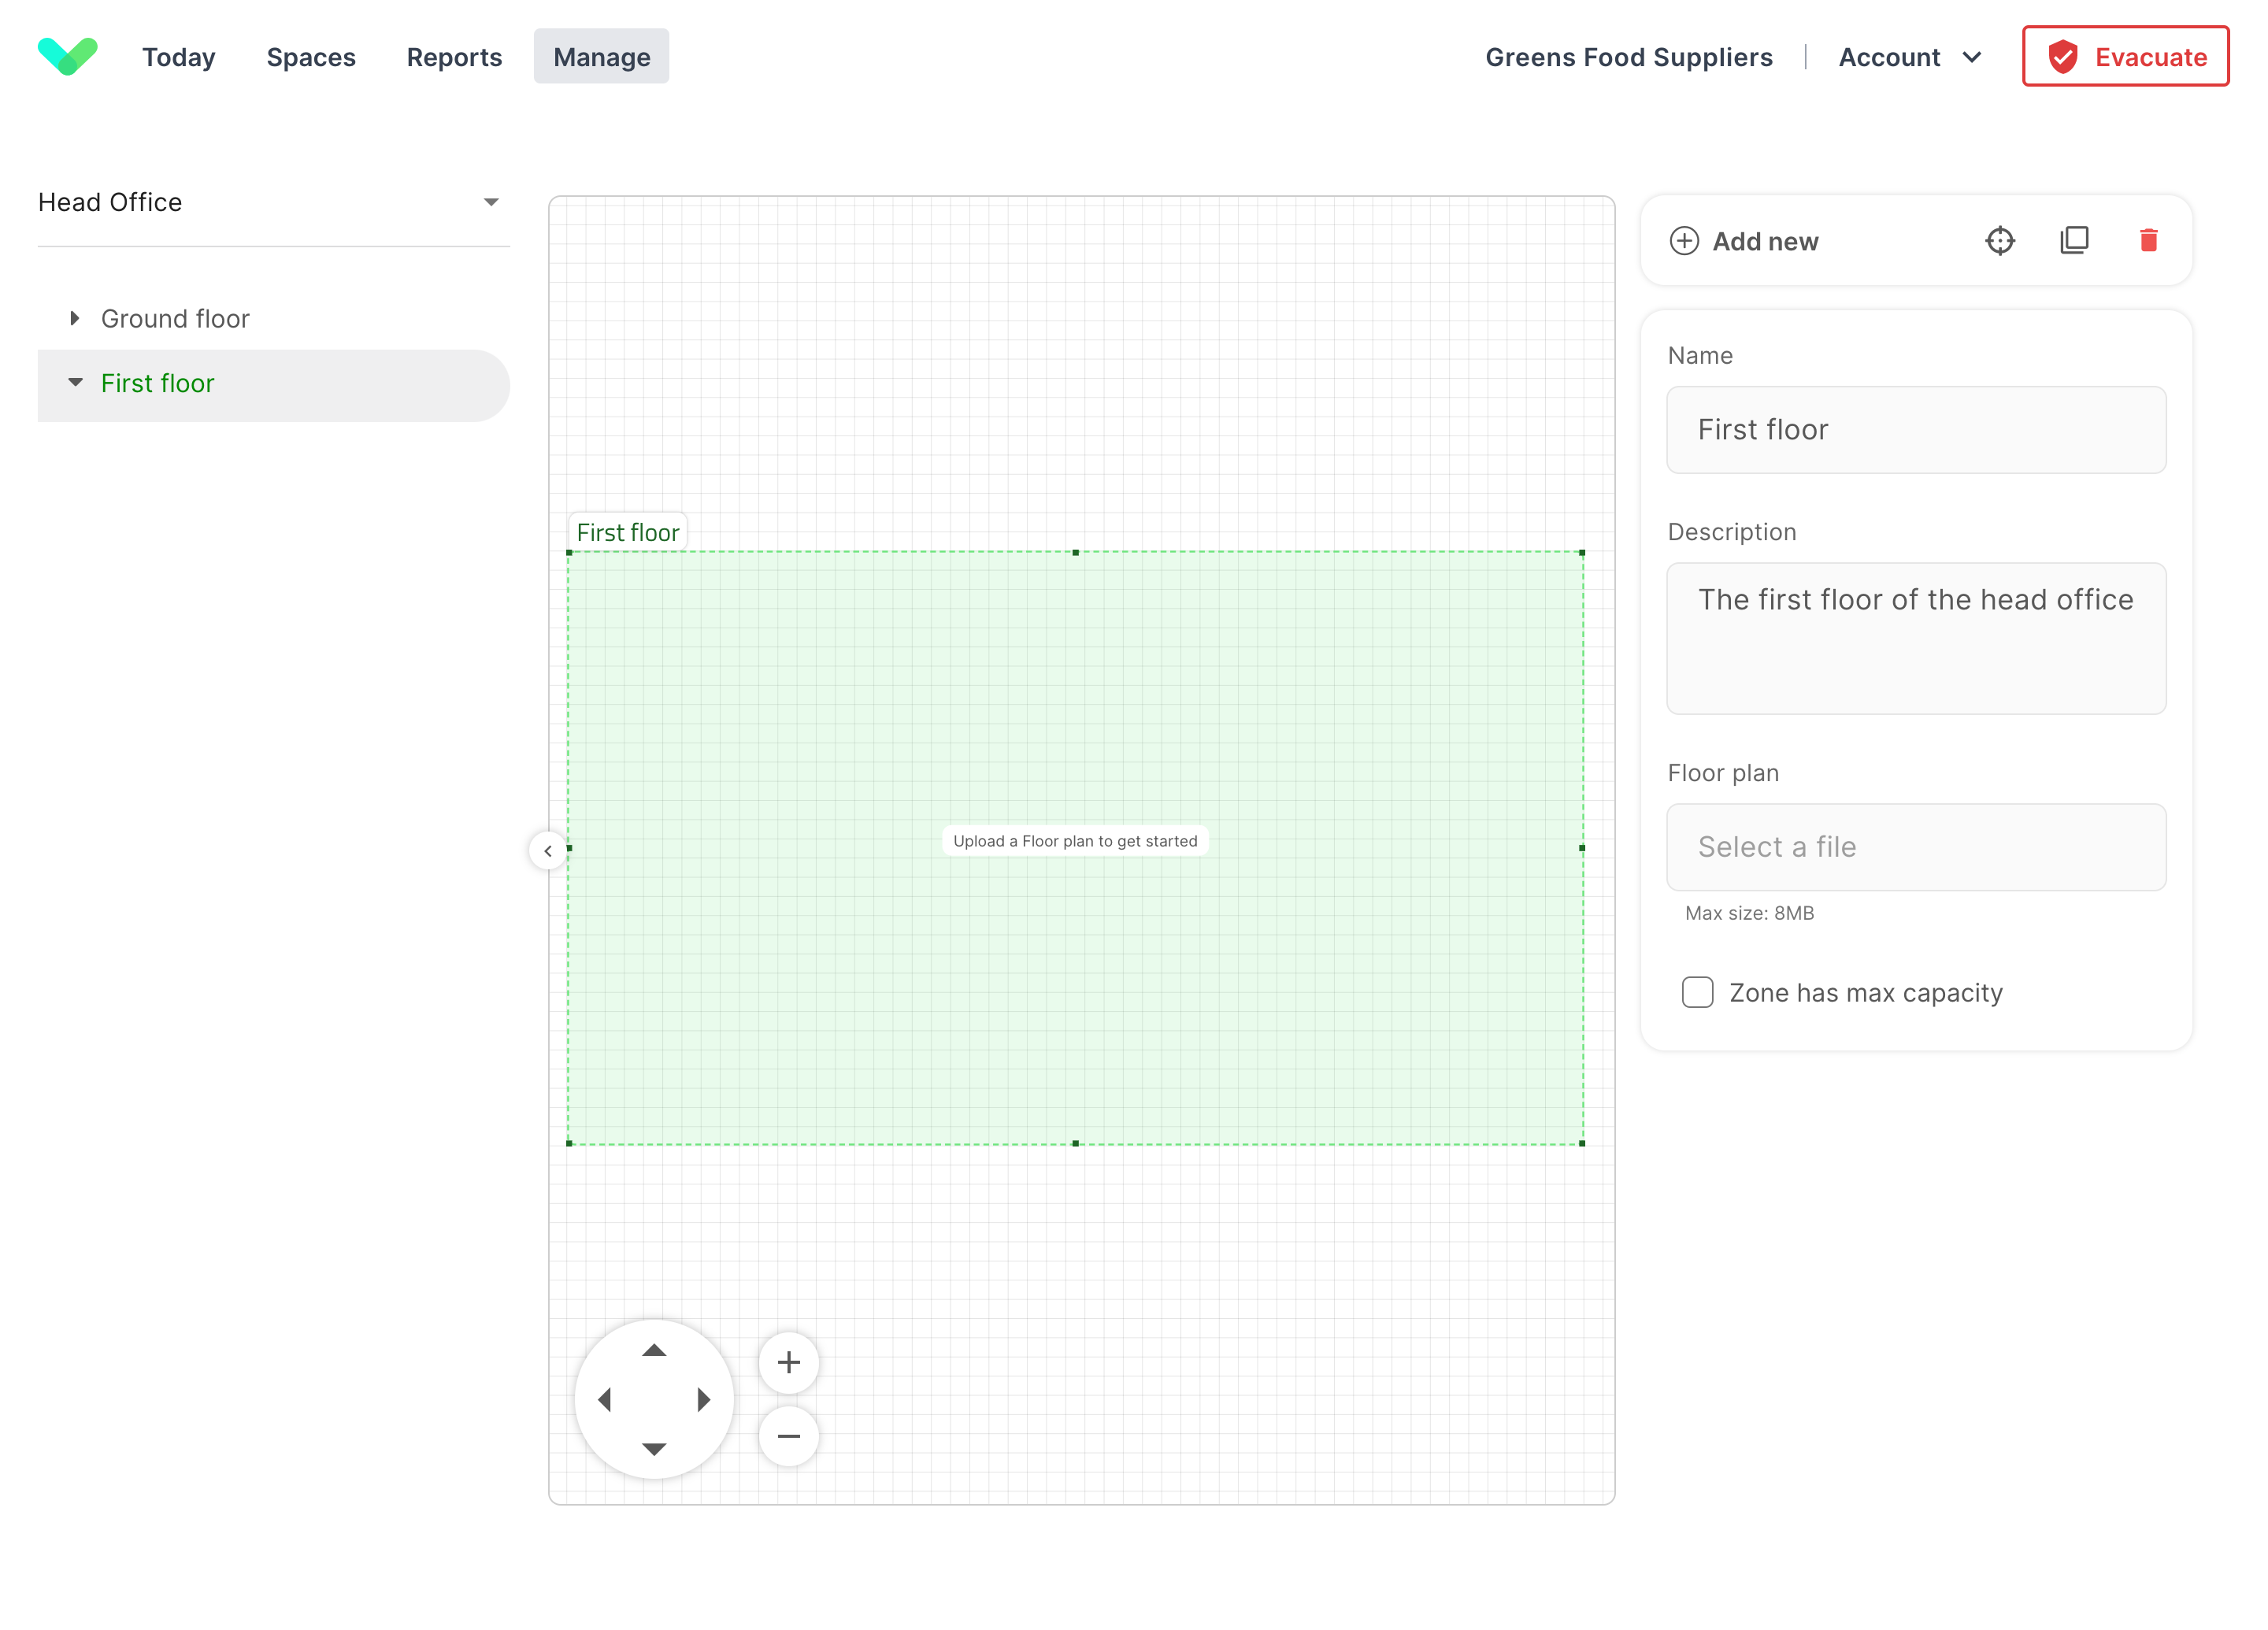Click the duplicate zone icon
Viewport: 2268px width, 1630px height.
2074,241
